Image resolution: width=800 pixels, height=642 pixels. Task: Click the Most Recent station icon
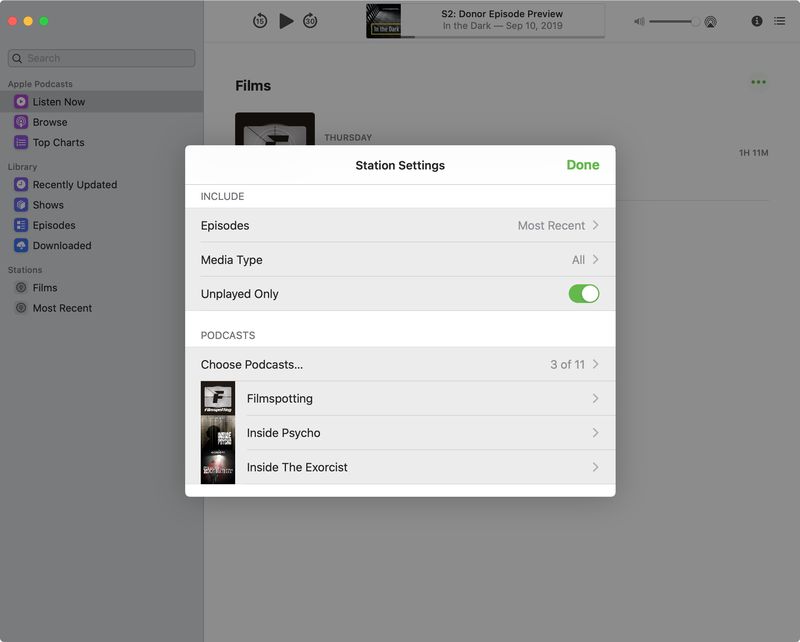point(21,308)
